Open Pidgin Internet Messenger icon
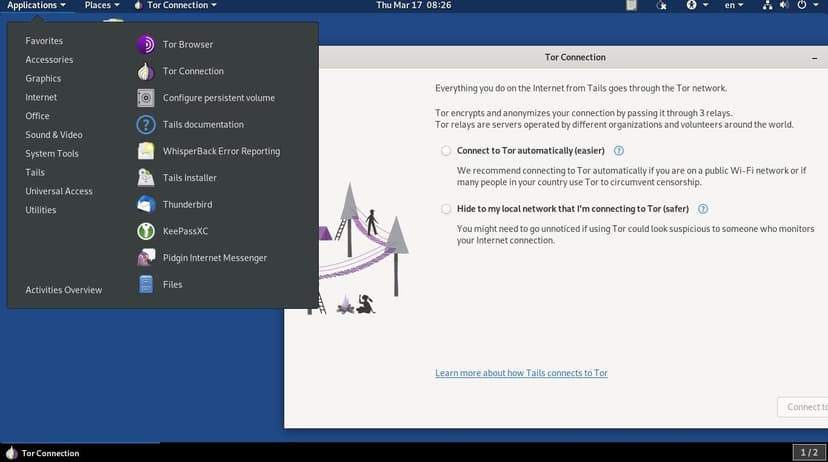 point(146,258)
